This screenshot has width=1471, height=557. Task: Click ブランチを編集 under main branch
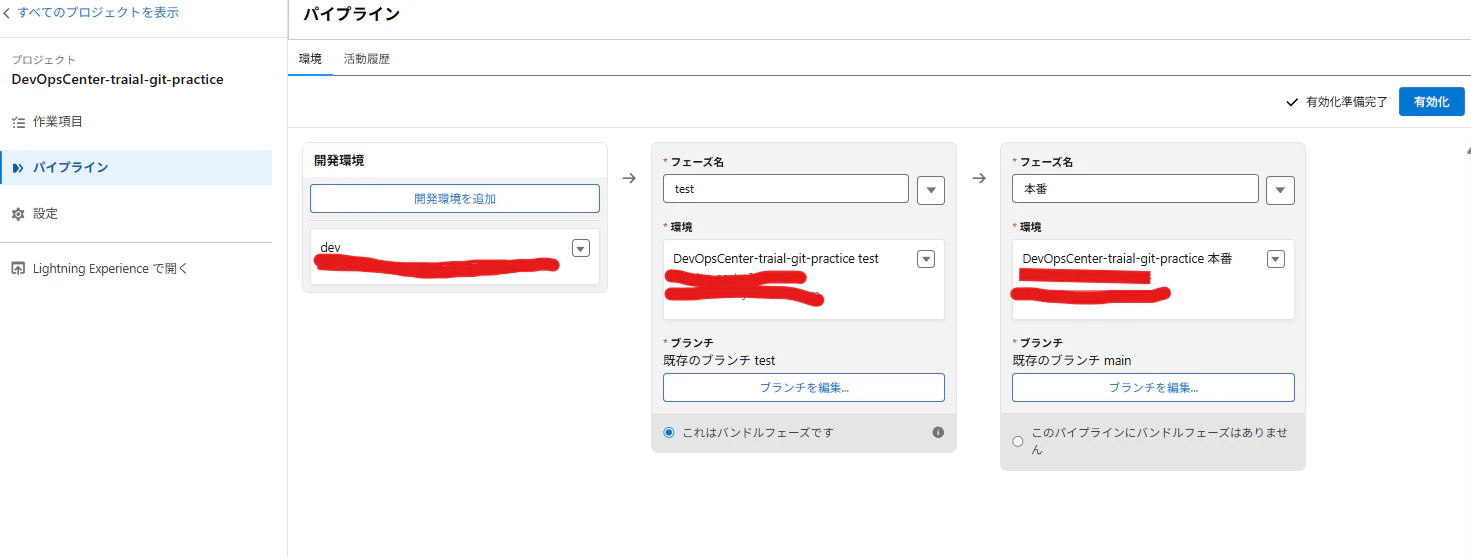pyautogui.click(x=1153, y=387)
